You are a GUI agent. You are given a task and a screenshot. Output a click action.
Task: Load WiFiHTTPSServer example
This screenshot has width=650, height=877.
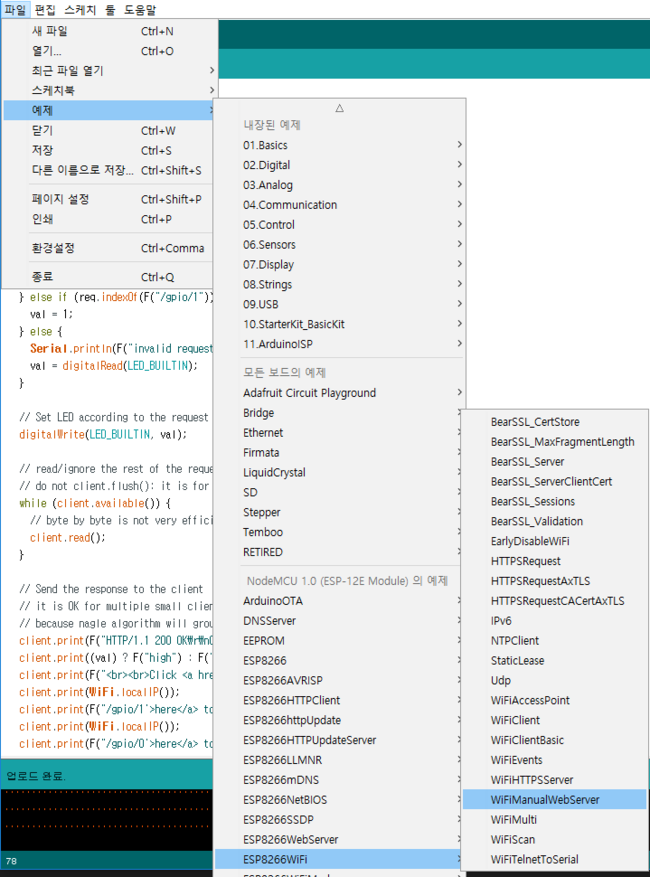pos(554,780)
